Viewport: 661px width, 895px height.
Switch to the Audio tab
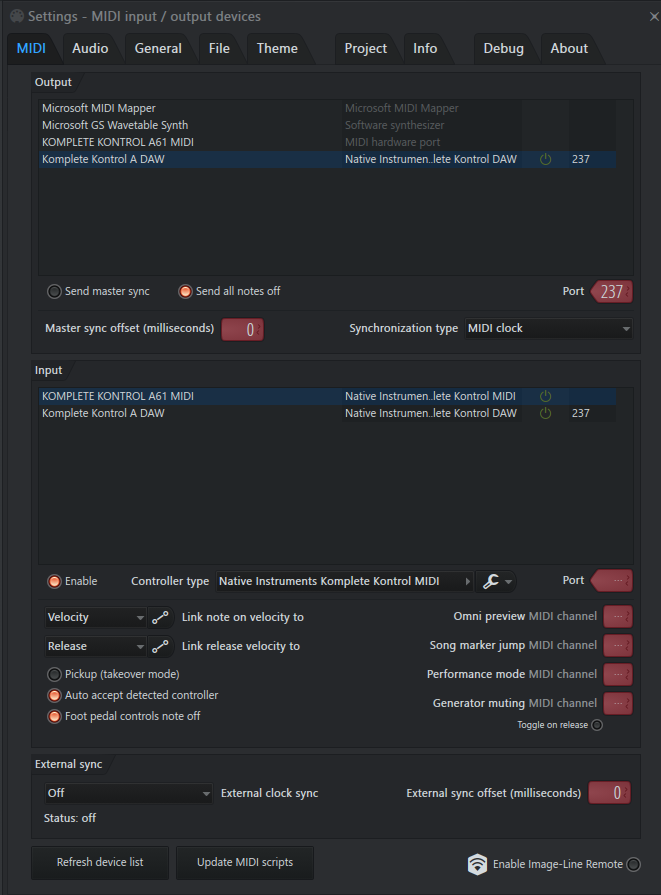pos(90,49)
